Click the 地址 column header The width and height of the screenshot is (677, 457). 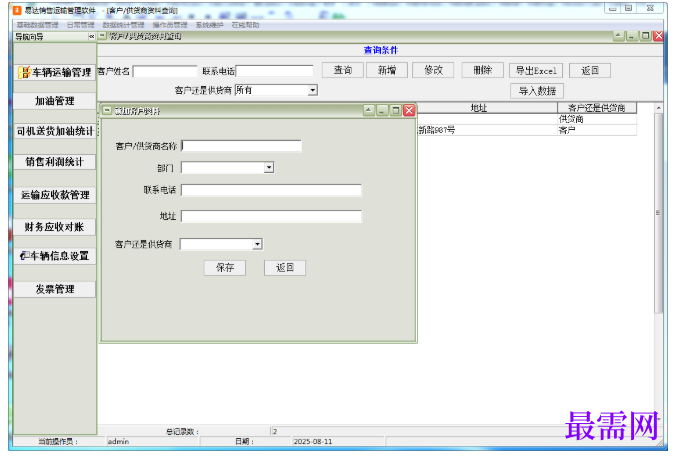pos(478,108)
